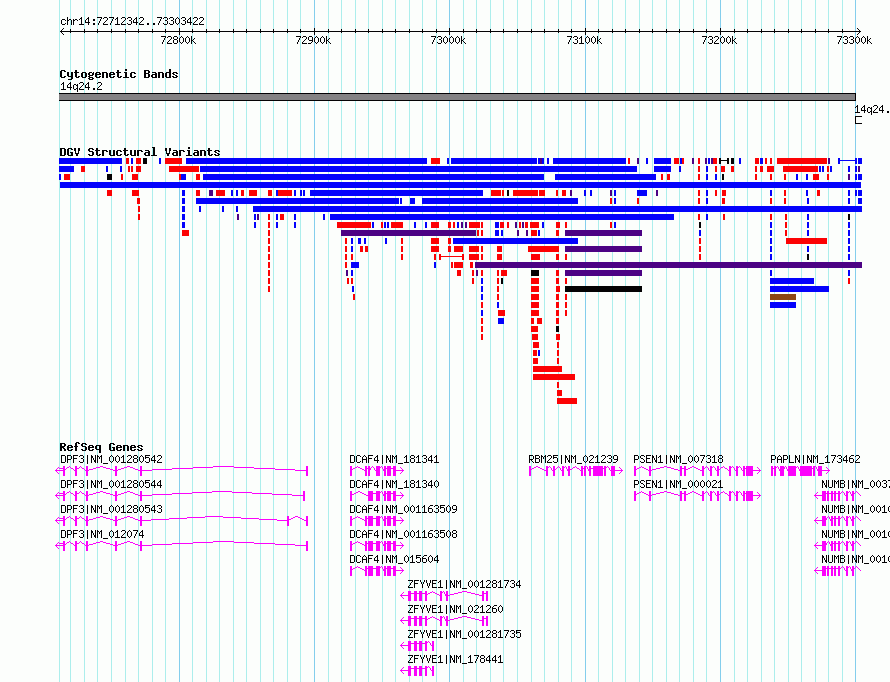Open DCAF4|NM_015604 gene label
890x682 pixels.
point(394,559)
